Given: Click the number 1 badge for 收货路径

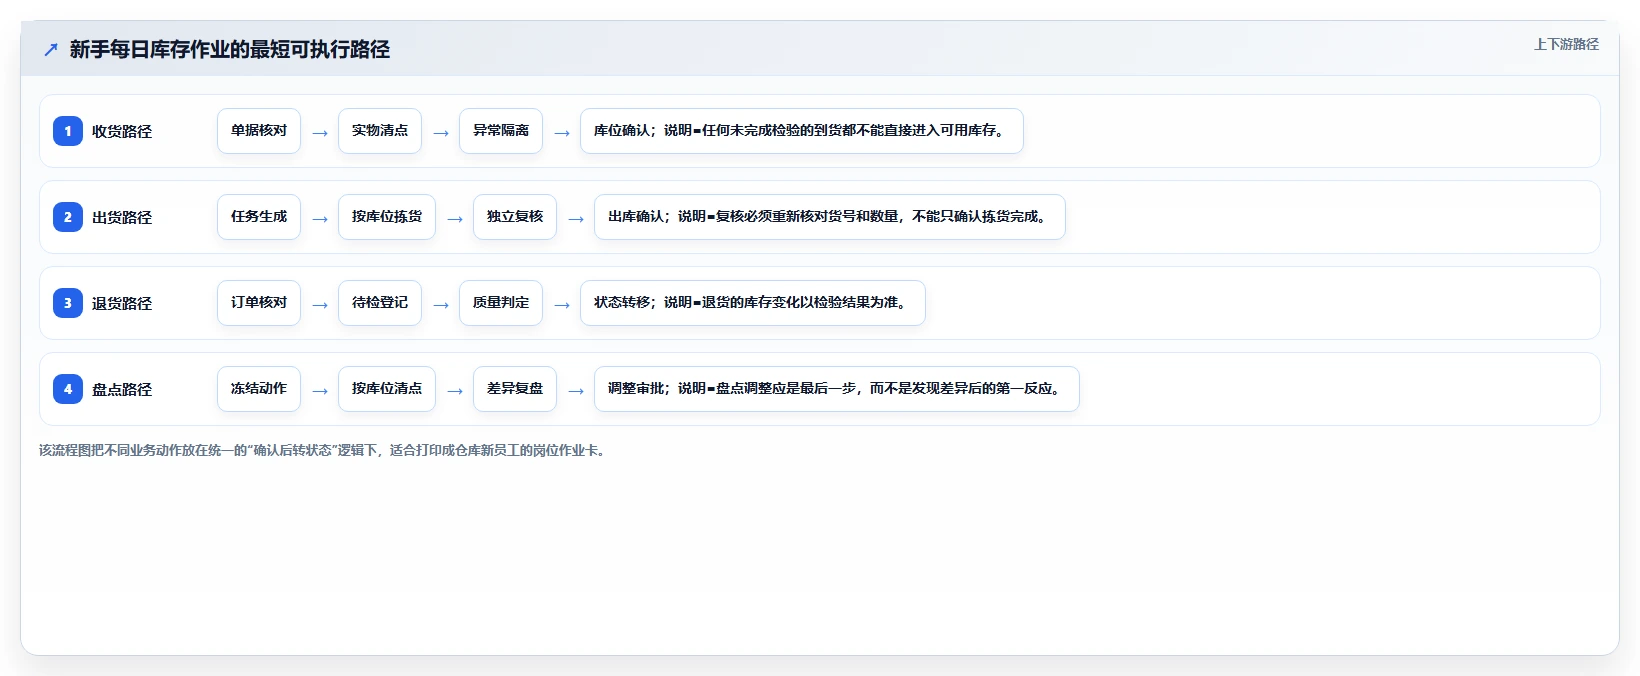Looking at the screenshot, I should pos(68,131).
